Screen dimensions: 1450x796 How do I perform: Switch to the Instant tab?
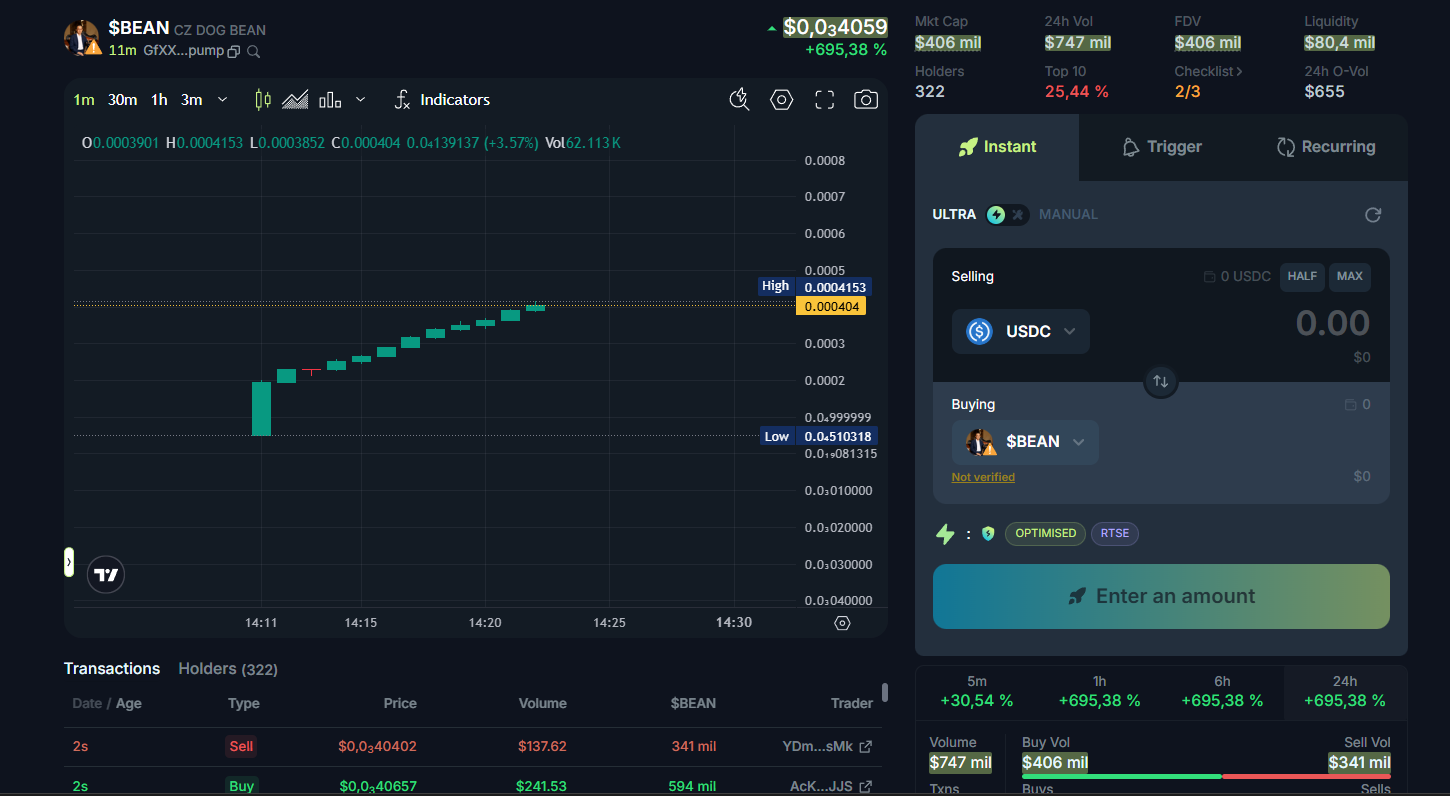[x=997, y=147]
